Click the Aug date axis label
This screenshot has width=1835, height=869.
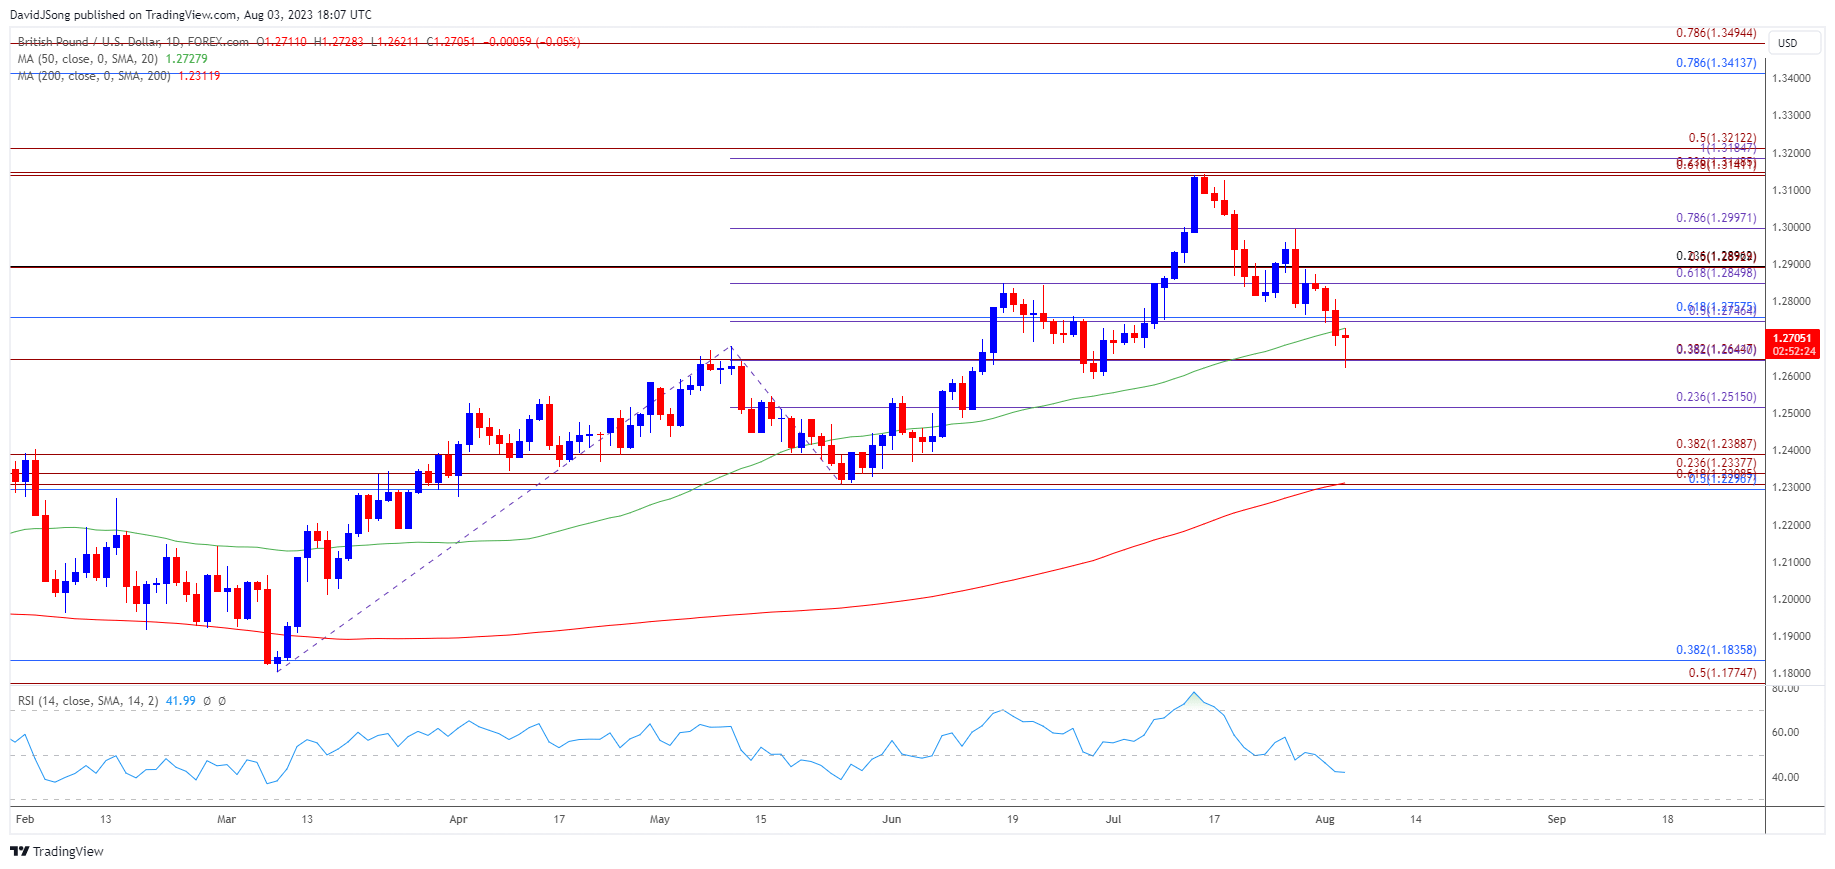[x=1325, y=819]
